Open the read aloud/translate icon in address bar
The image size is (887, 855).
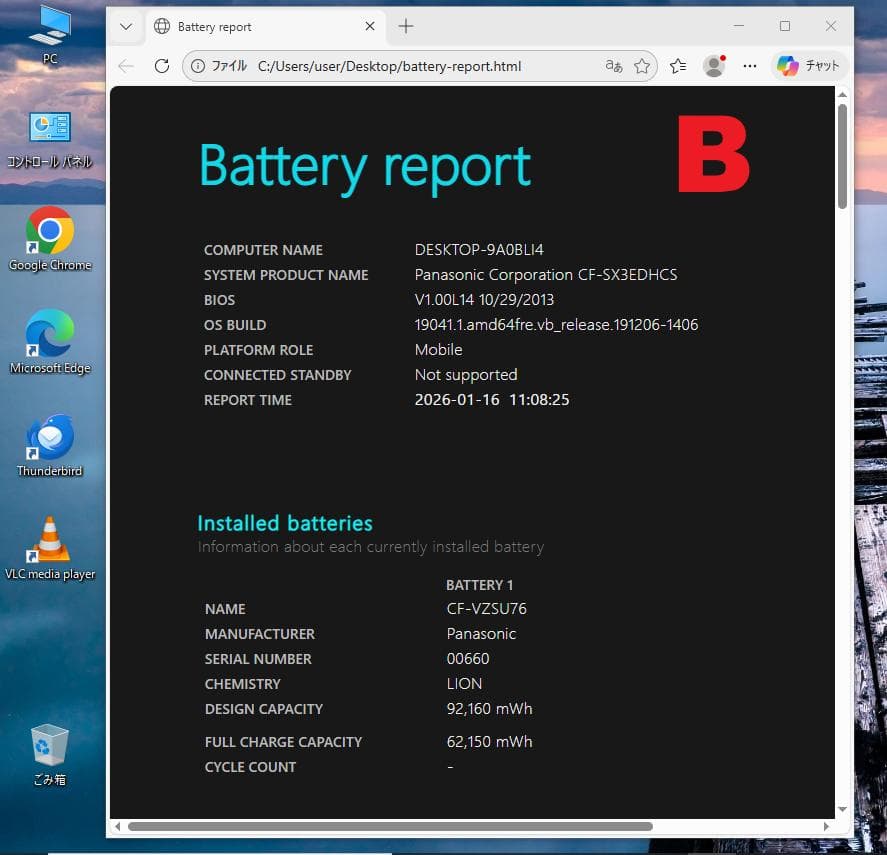coord(614,66)
